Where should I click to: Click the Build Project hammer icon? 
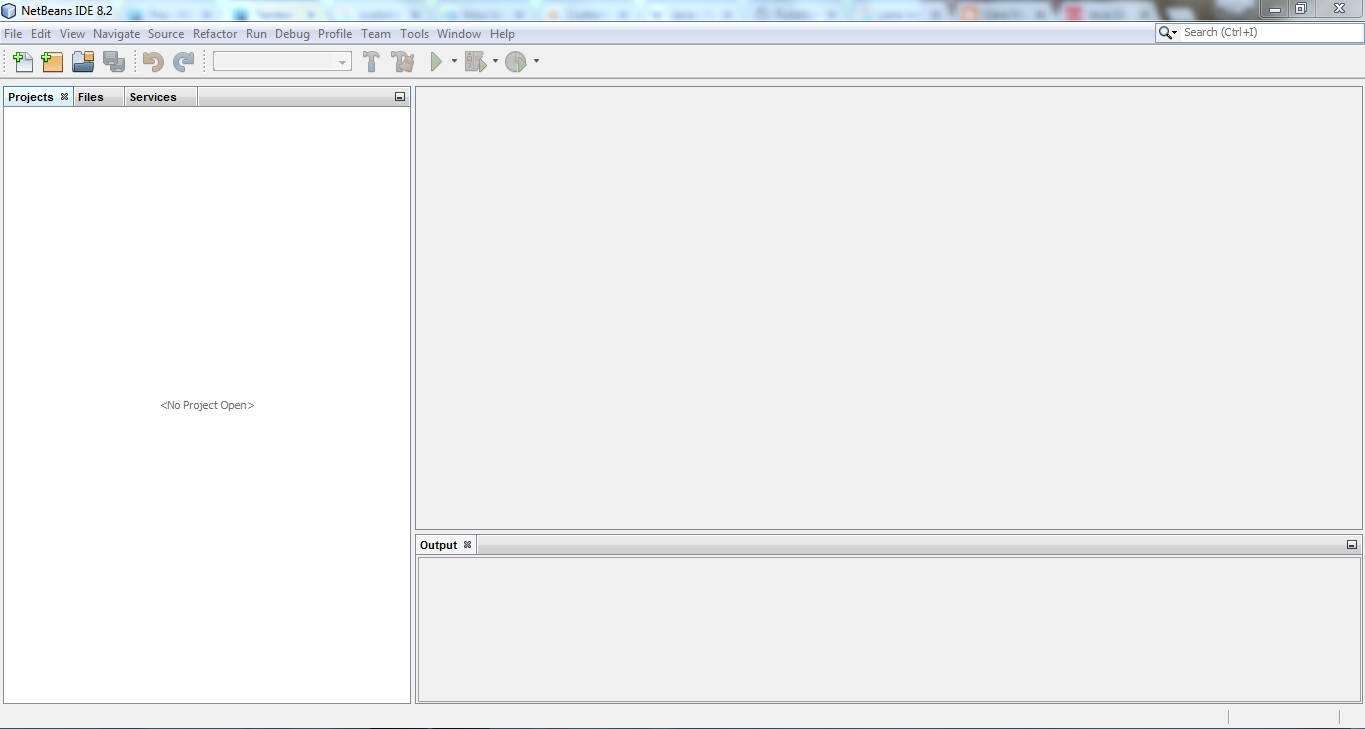click(371, 62)
